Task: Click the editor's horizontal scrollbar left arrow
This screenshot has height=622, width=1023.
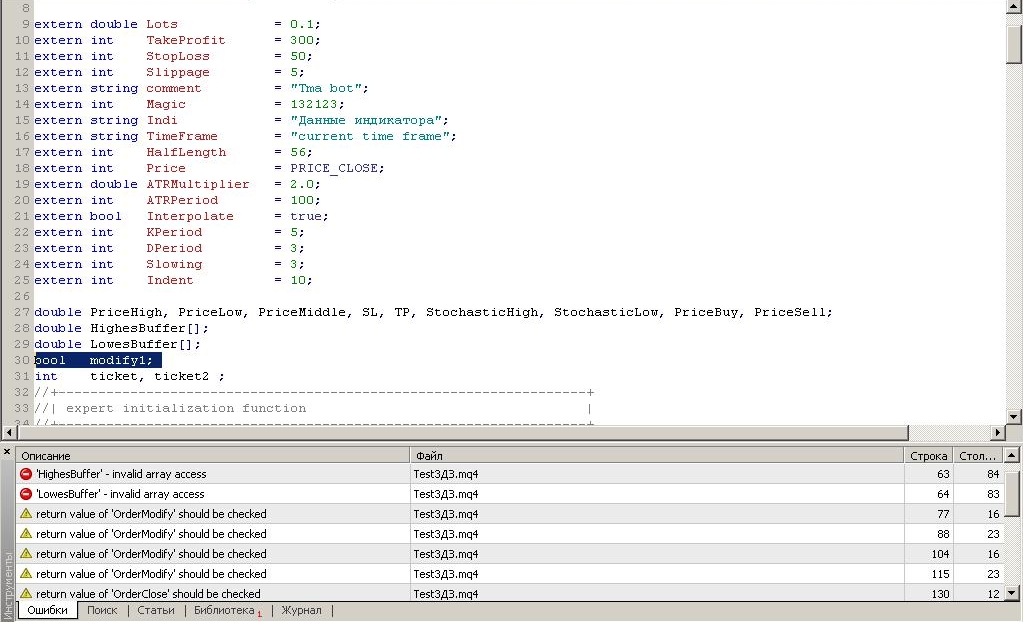Action: tap(8, 432)
